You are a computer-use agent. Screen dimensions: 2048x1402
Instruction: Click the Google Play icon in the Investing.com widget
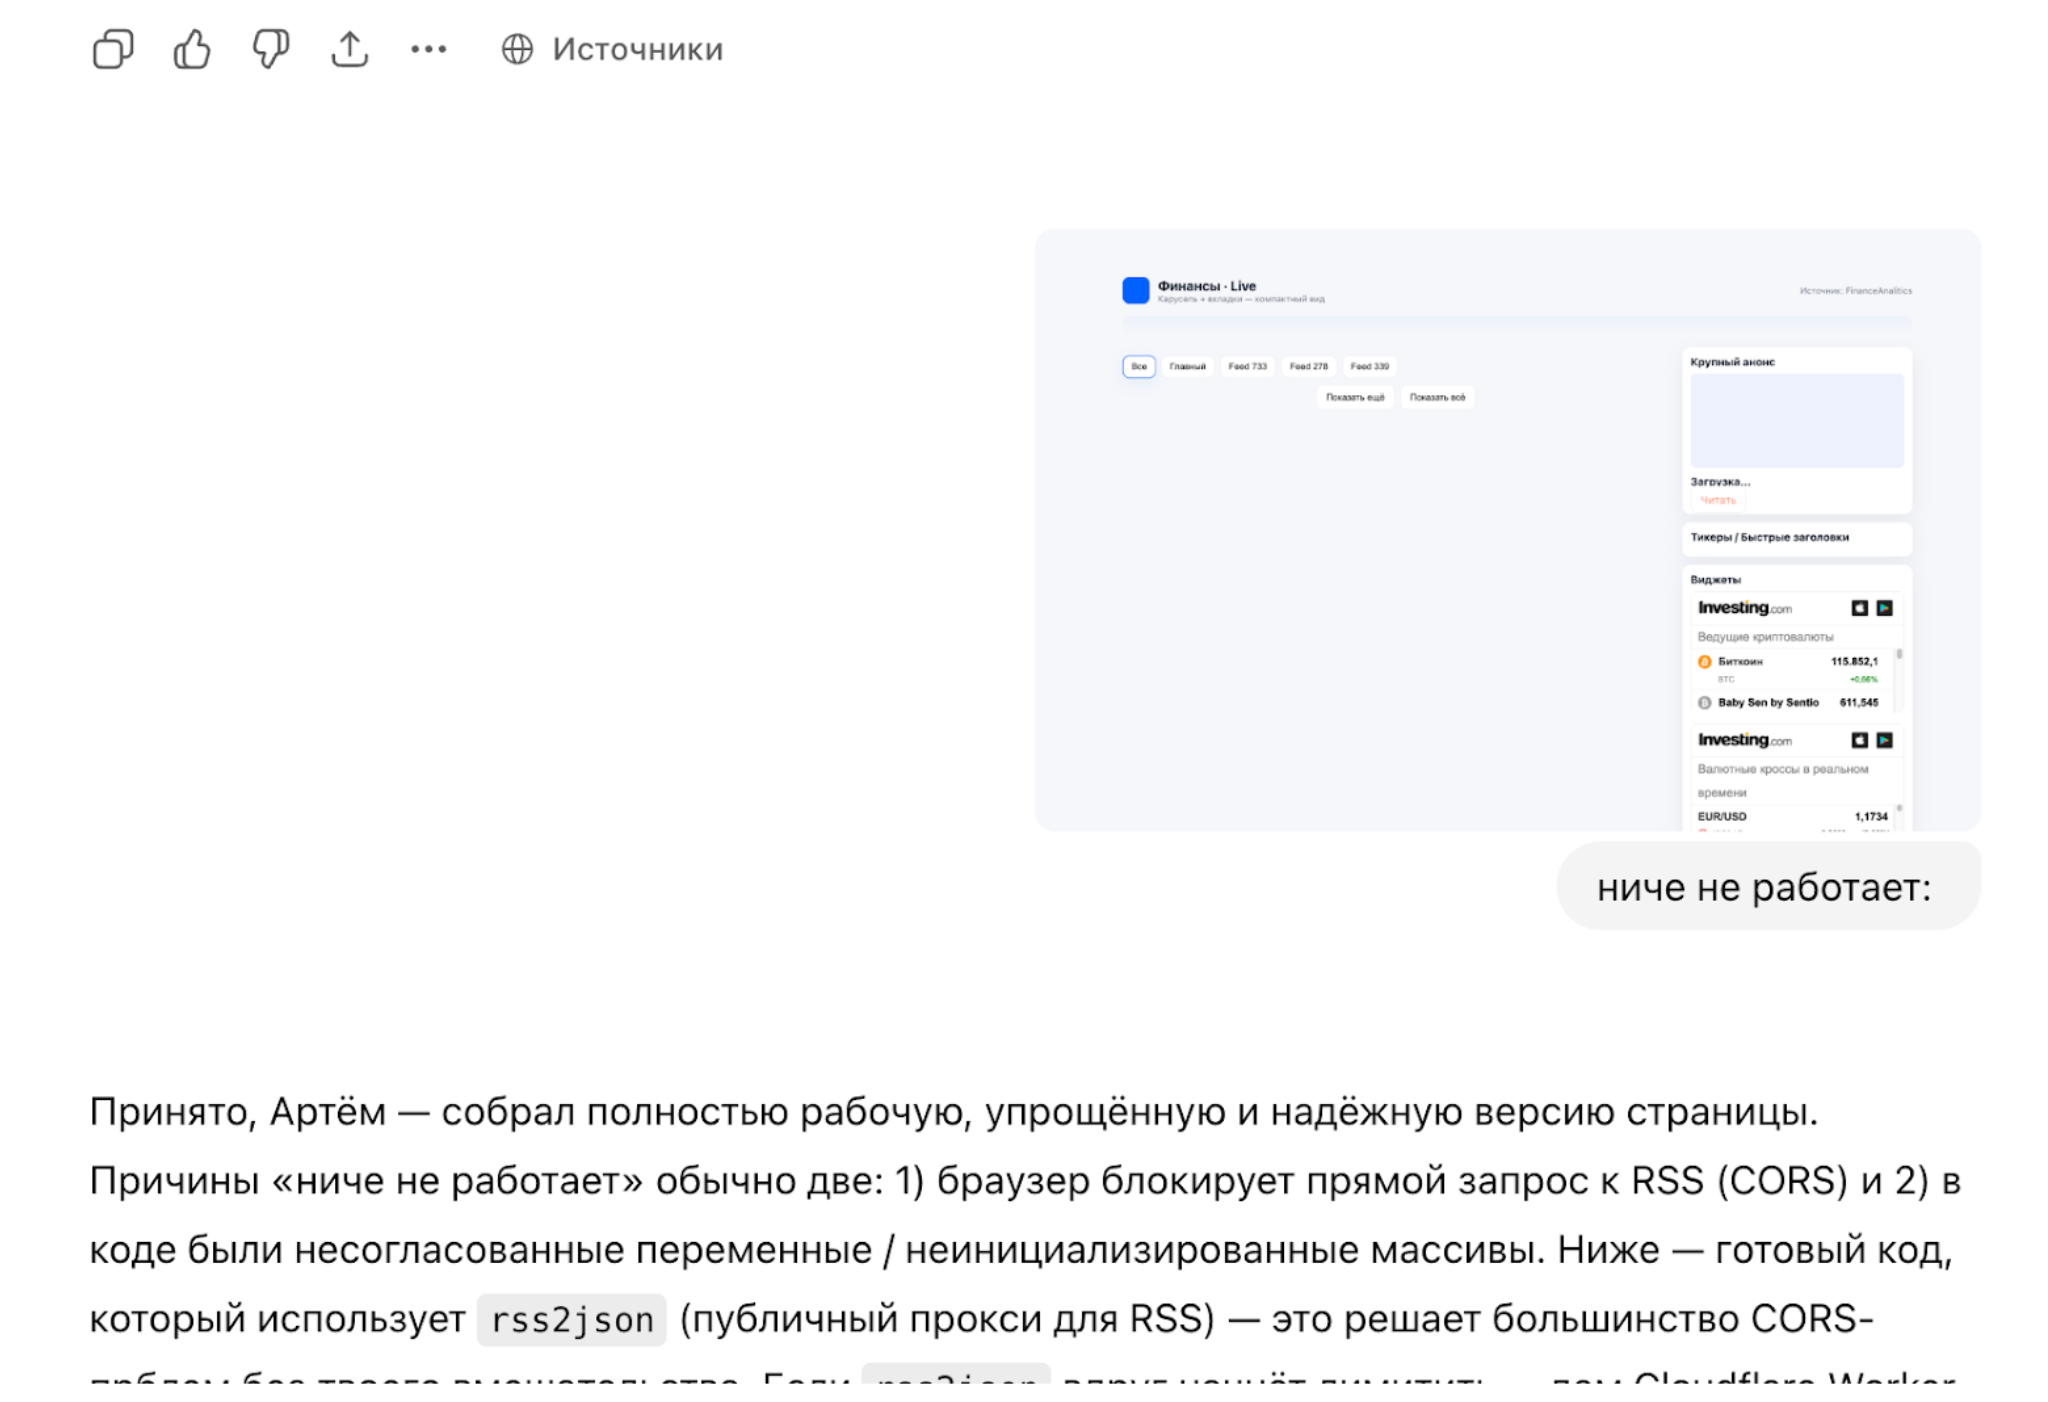point(1885,609)
